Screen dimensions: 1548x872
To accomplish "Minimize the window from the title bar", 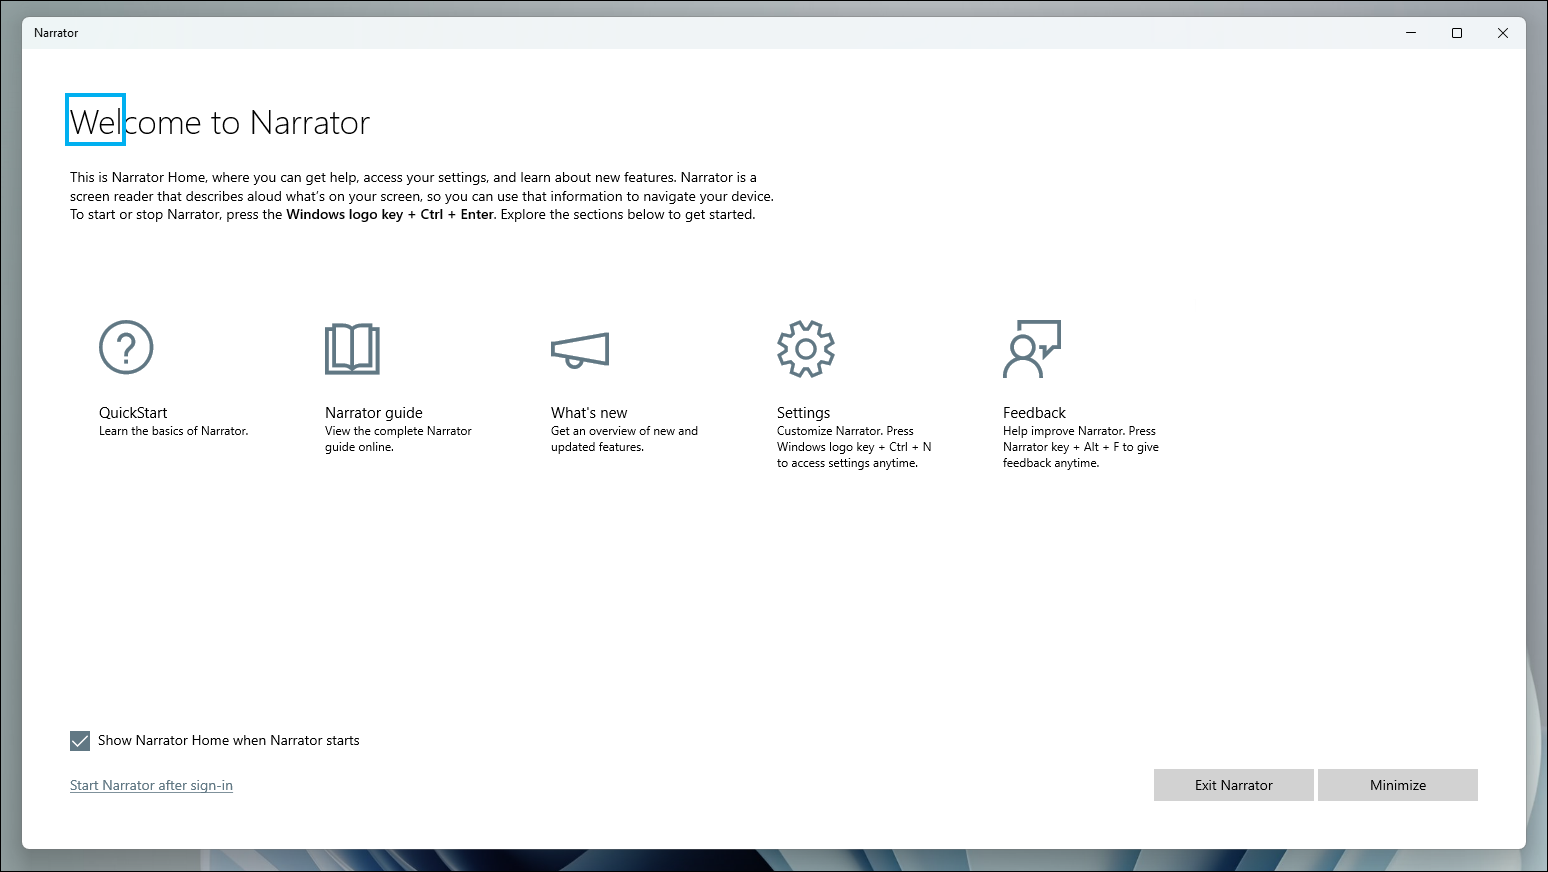I will pos(1411,33).
